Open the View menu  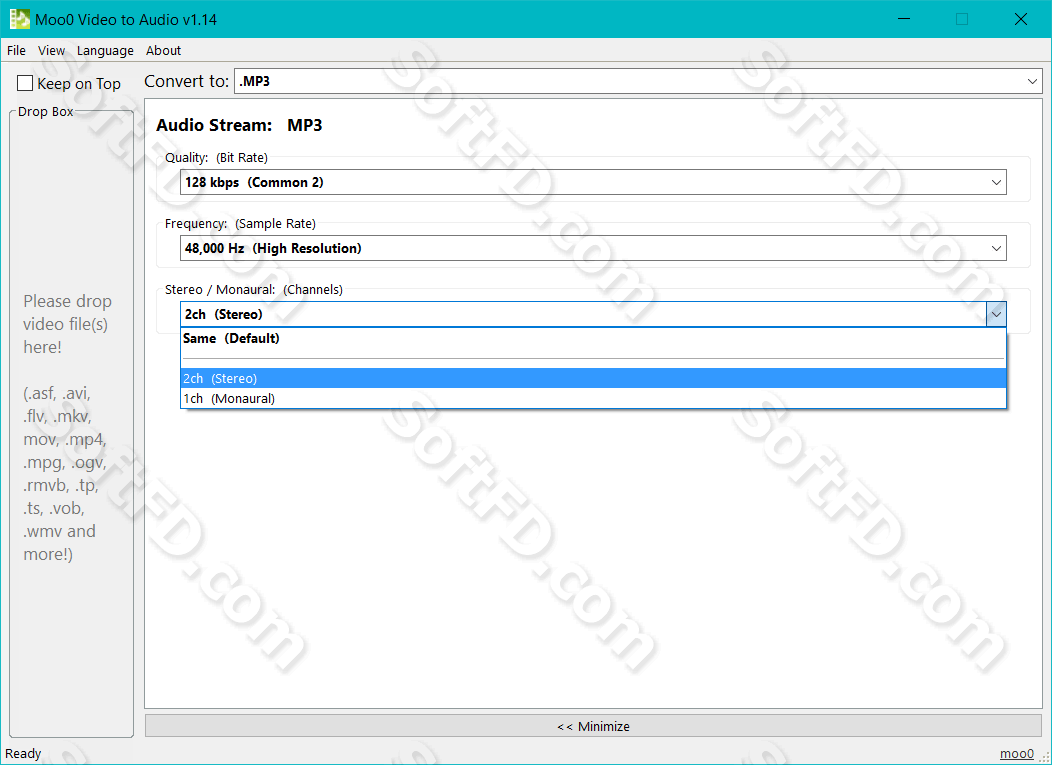[51, 50]
